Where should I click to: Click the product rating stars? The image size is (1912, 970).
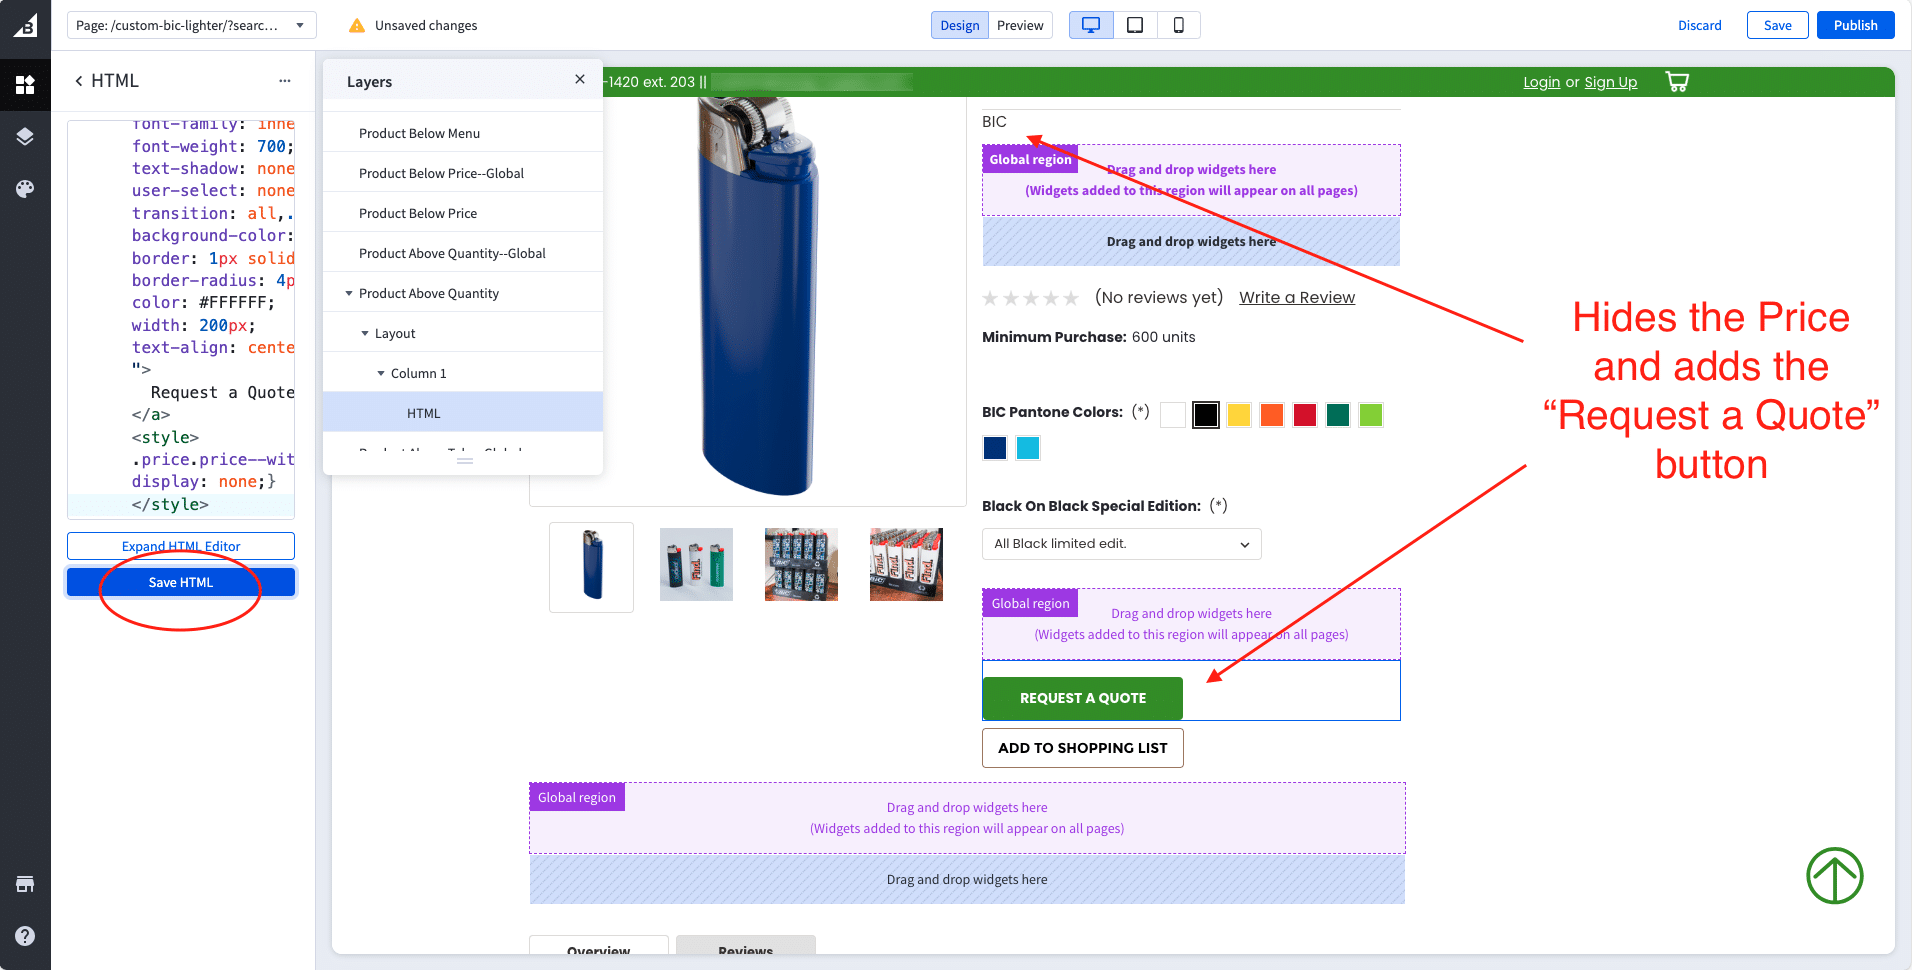coord(1030,298)
